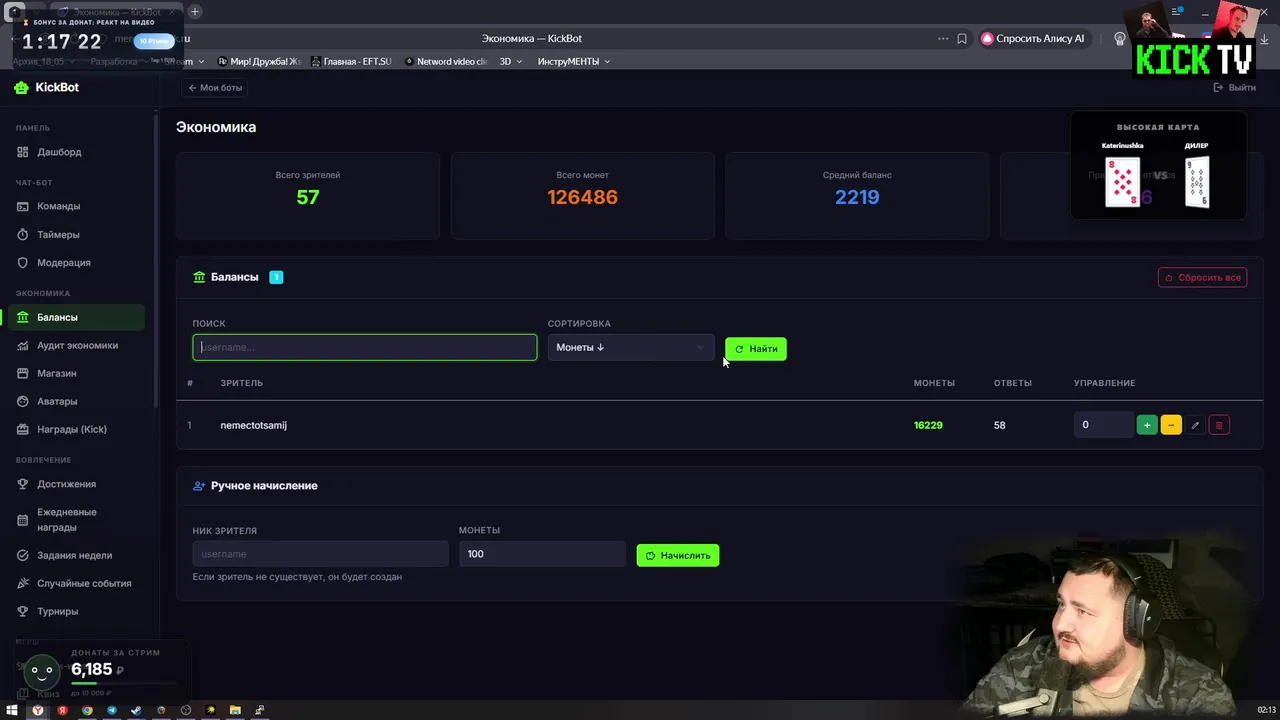Click the Монеты field showing 100

click(543, 554)
